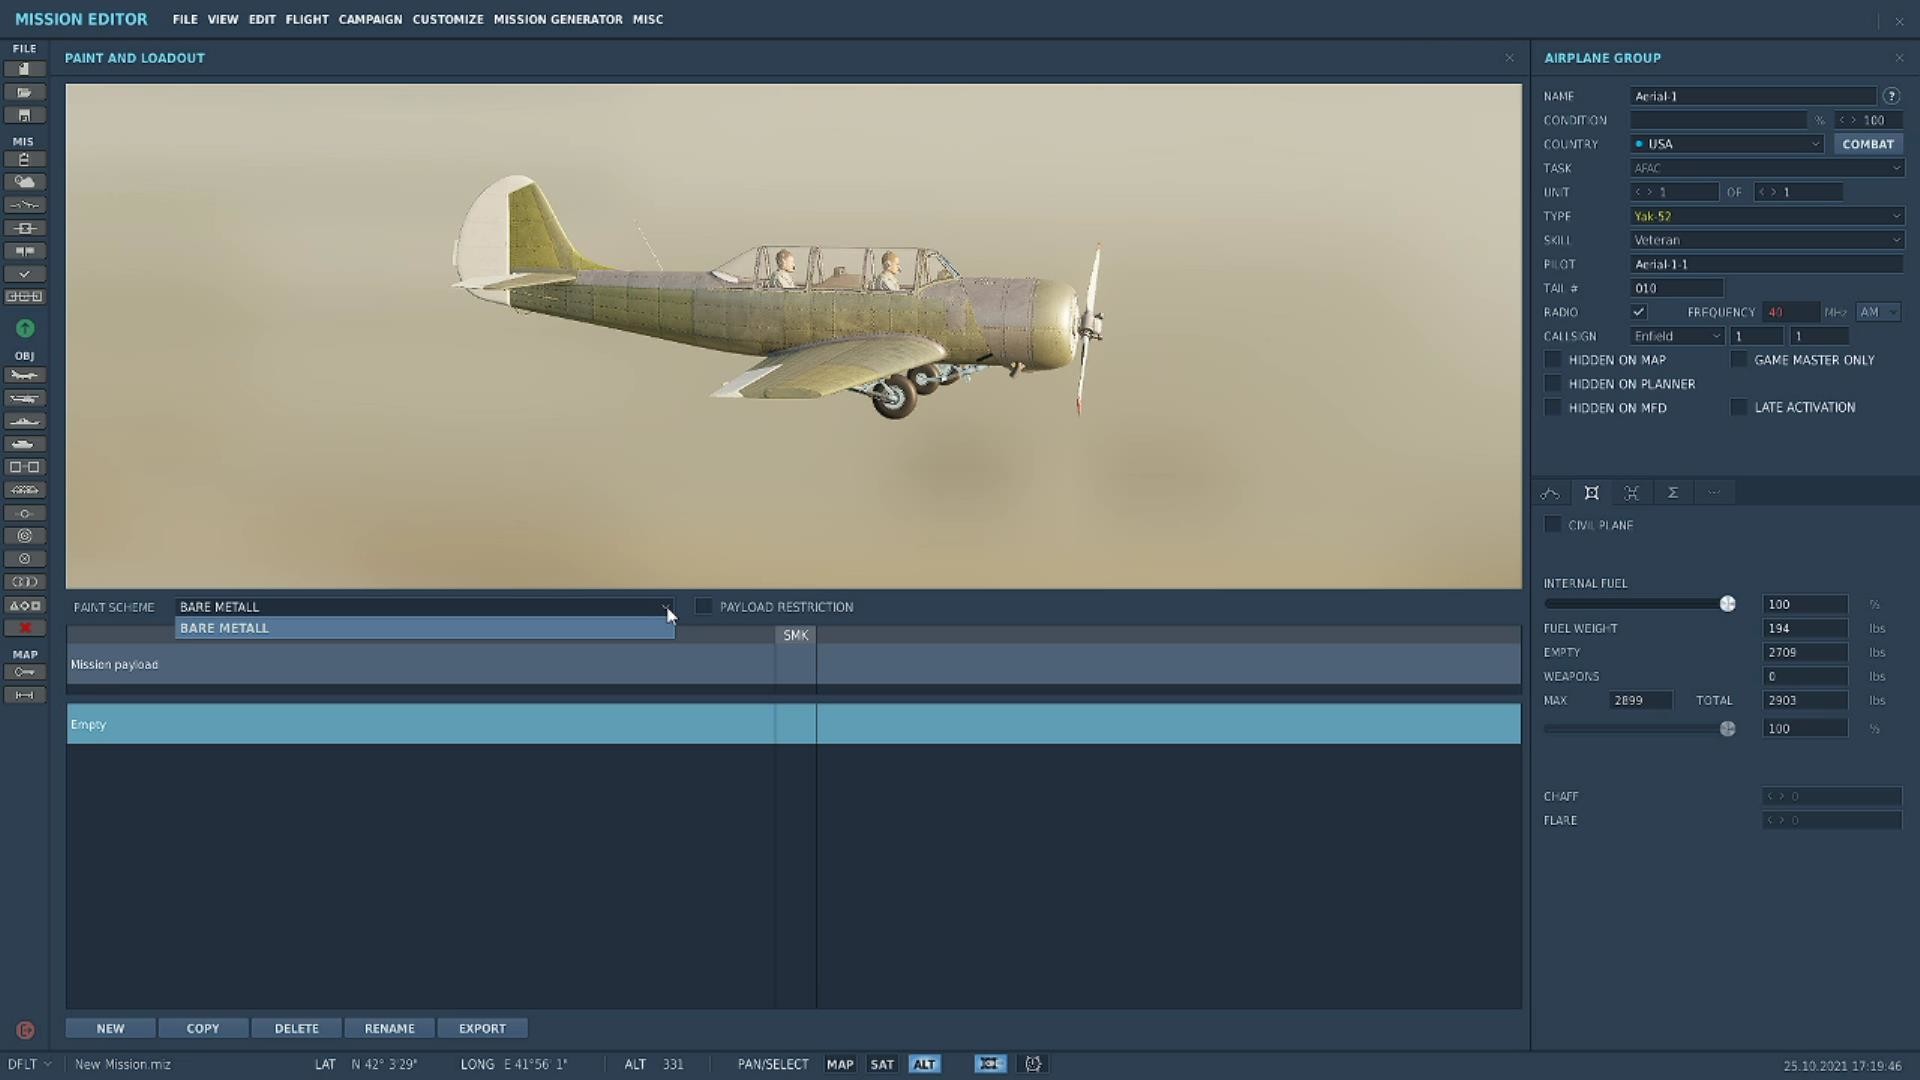This screenshot has height=1080, width=1920.
Task: Click the red delete X icon
Action: 25,628
